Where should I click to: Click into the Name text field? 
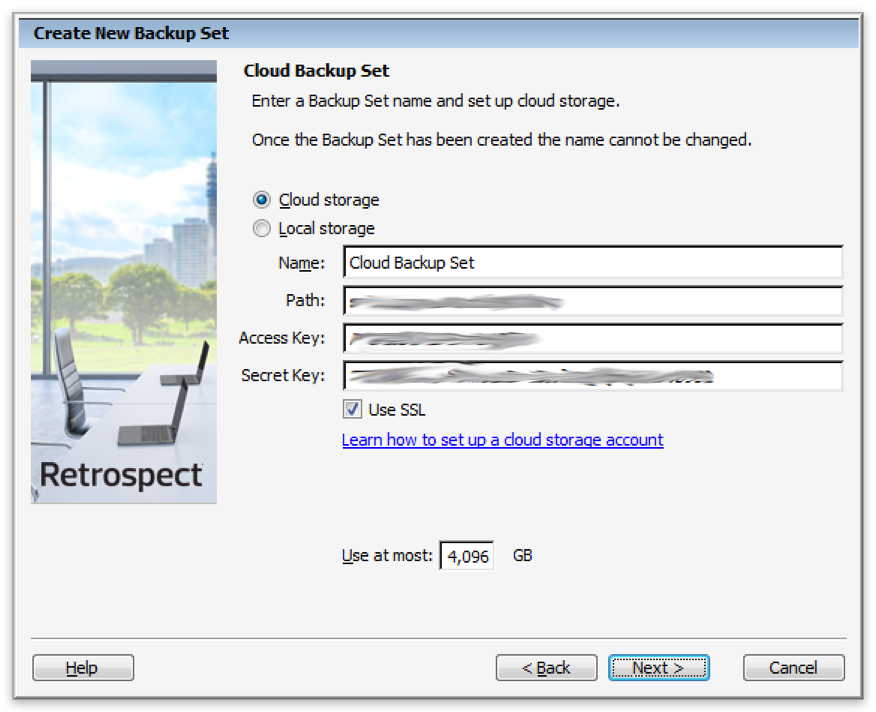593,262
